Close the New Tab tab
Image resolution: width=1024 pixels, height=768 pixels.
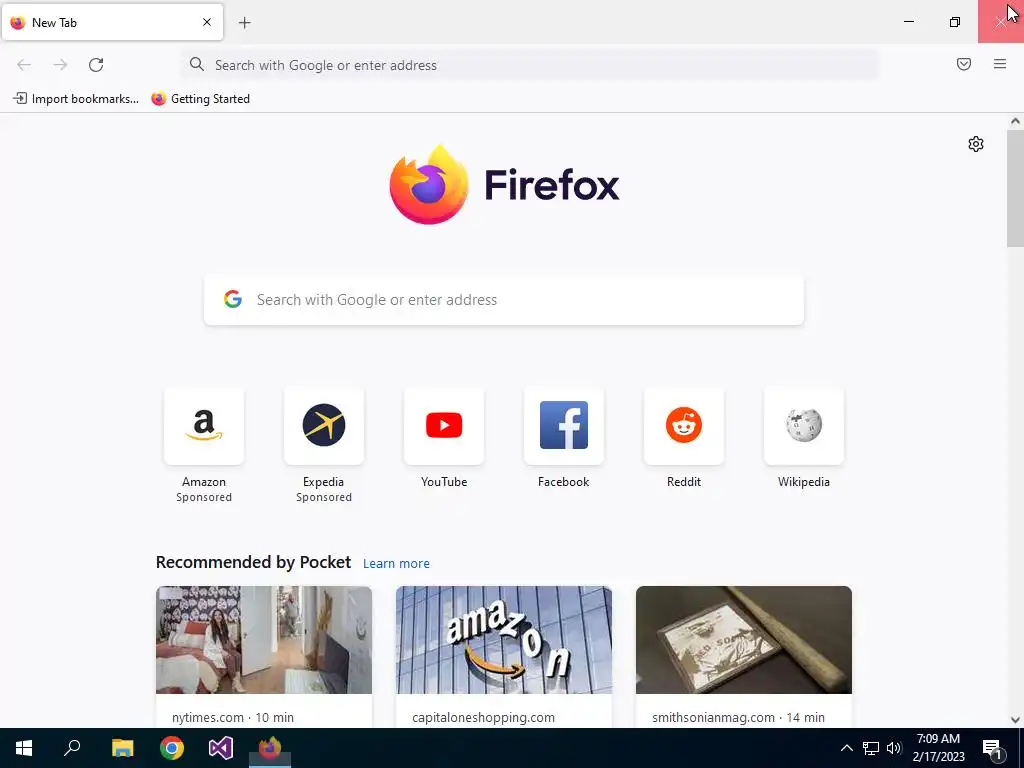(x=207, y=22)
